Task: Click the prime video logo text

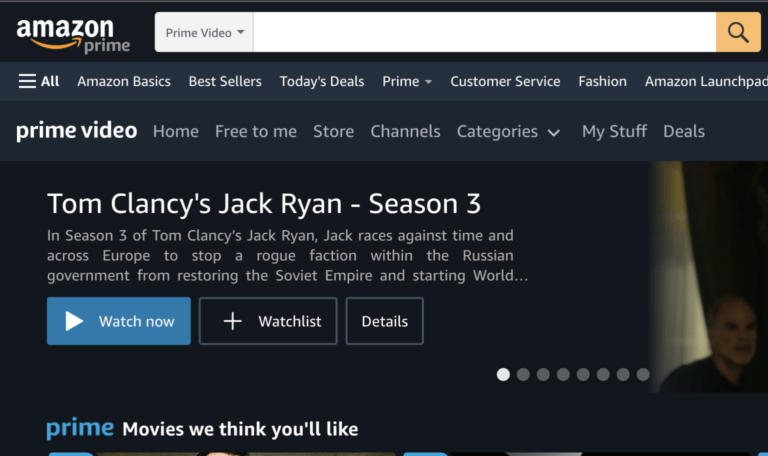Action: tap(76, 131)
